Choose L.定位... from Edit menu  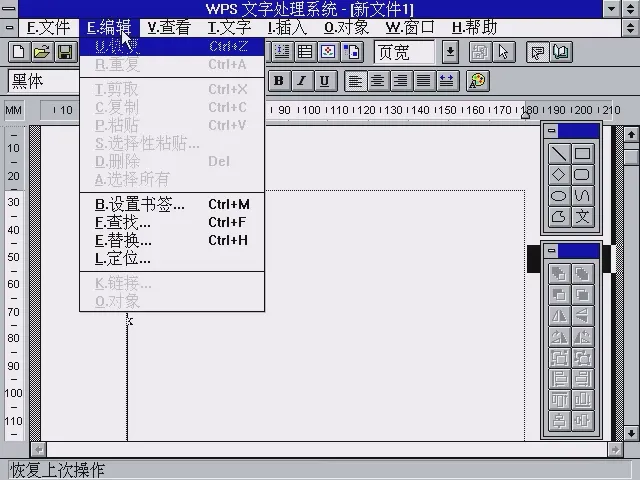(172, 258)
